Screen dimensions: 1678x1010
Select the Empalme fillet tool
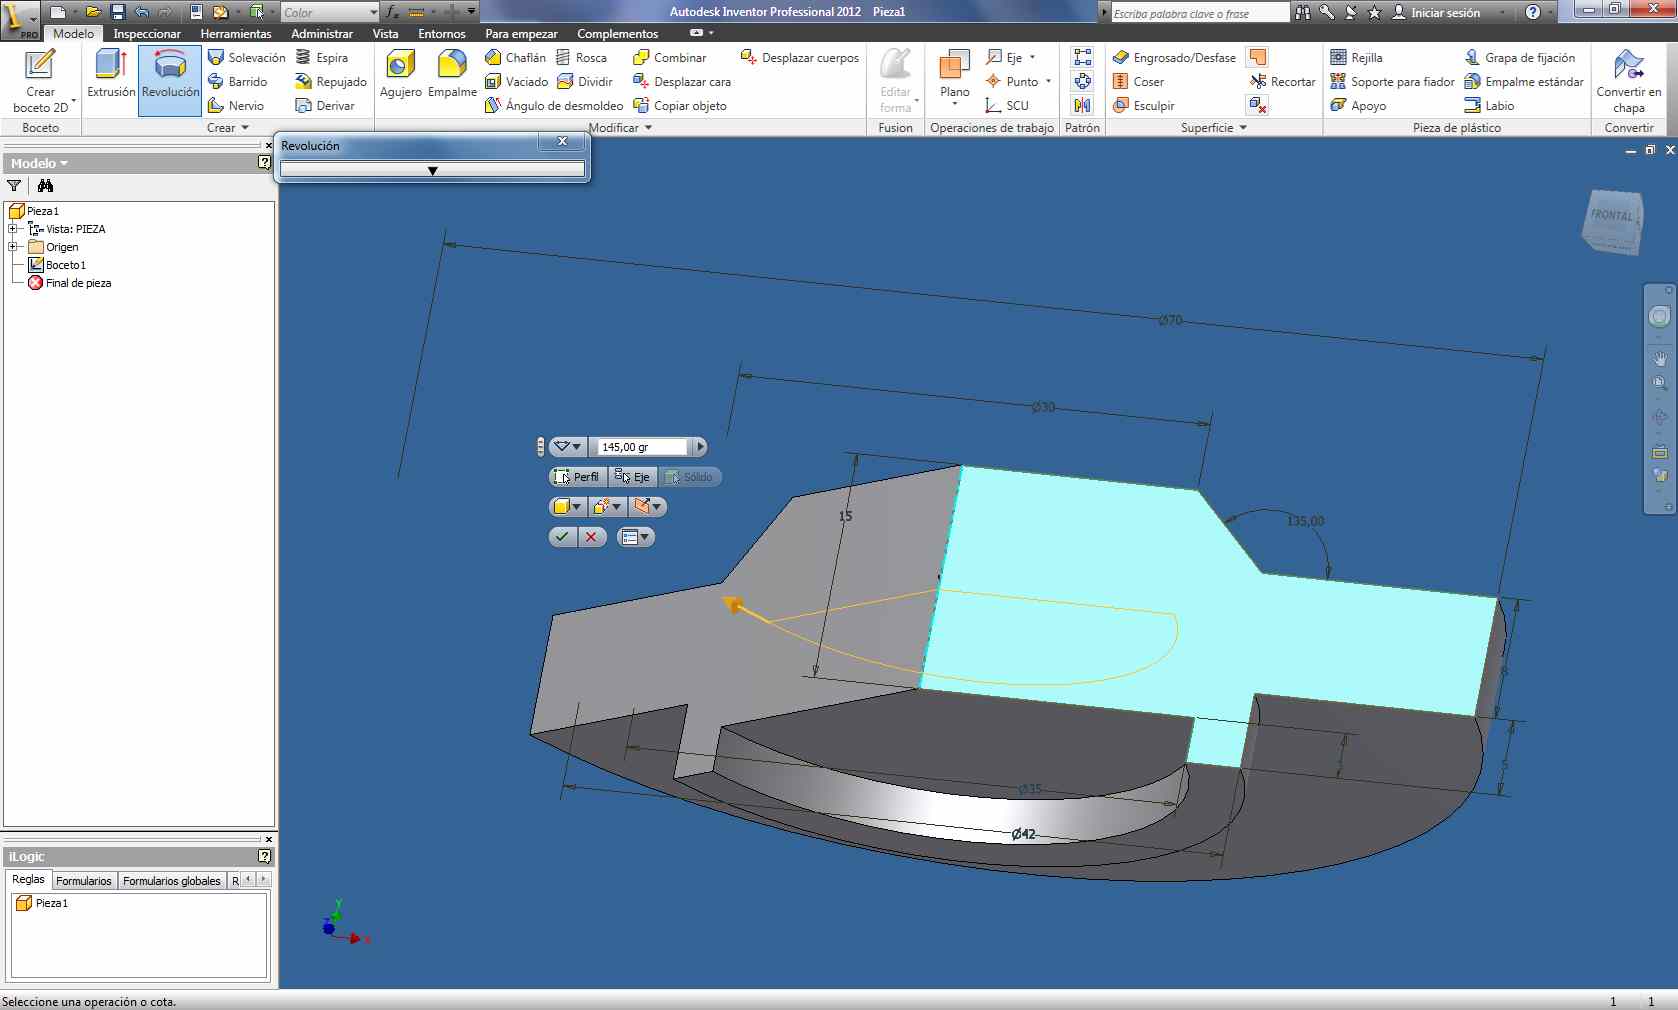point(452,75)
